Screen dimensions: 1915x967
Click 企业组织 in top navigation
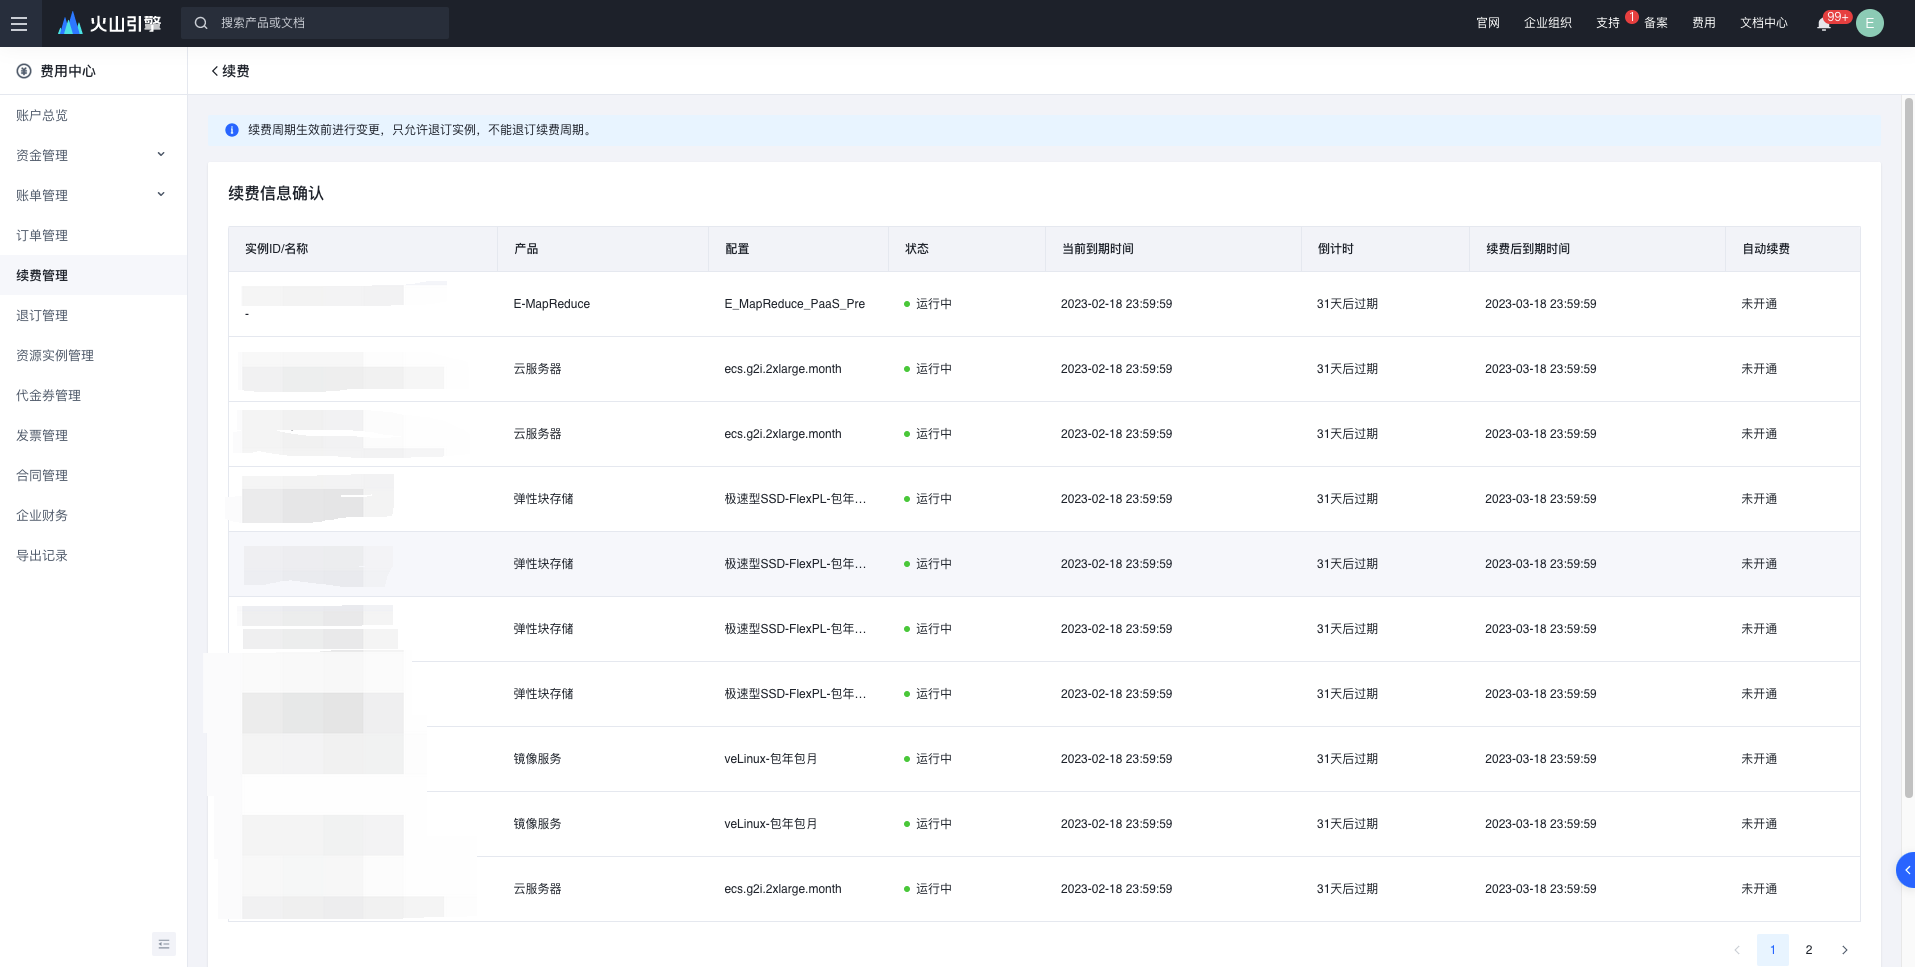point(1548,23)
